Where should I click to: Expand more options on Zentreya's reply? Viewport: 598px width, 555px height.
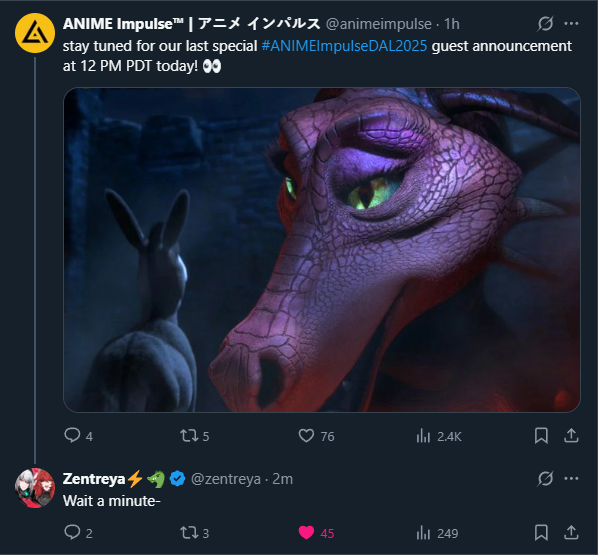click(571, 478)
